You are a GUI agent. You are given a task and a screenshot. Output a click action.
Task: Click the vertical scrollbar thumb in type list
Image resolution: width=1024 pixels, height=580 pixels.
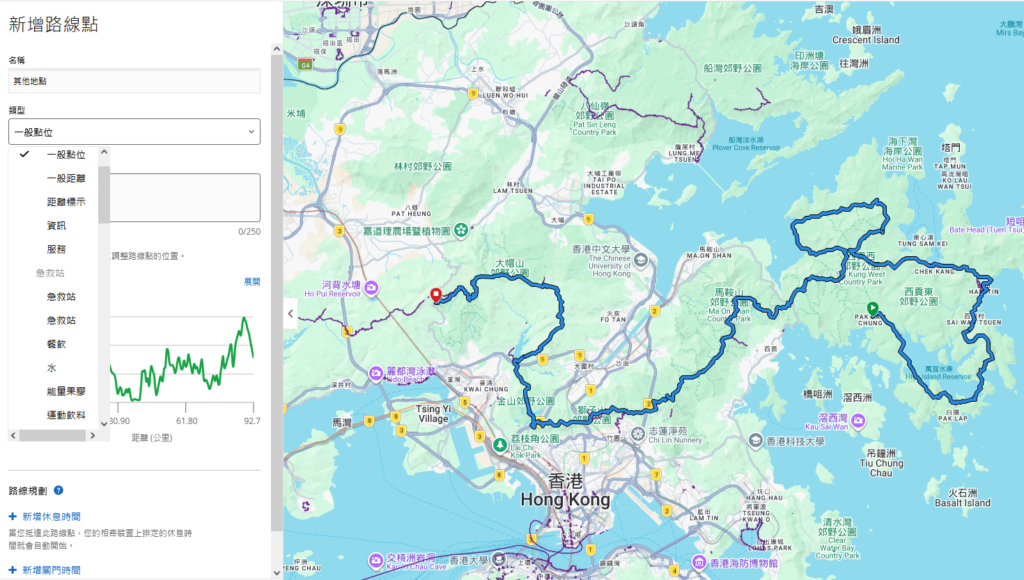click(x=104, y=194)
